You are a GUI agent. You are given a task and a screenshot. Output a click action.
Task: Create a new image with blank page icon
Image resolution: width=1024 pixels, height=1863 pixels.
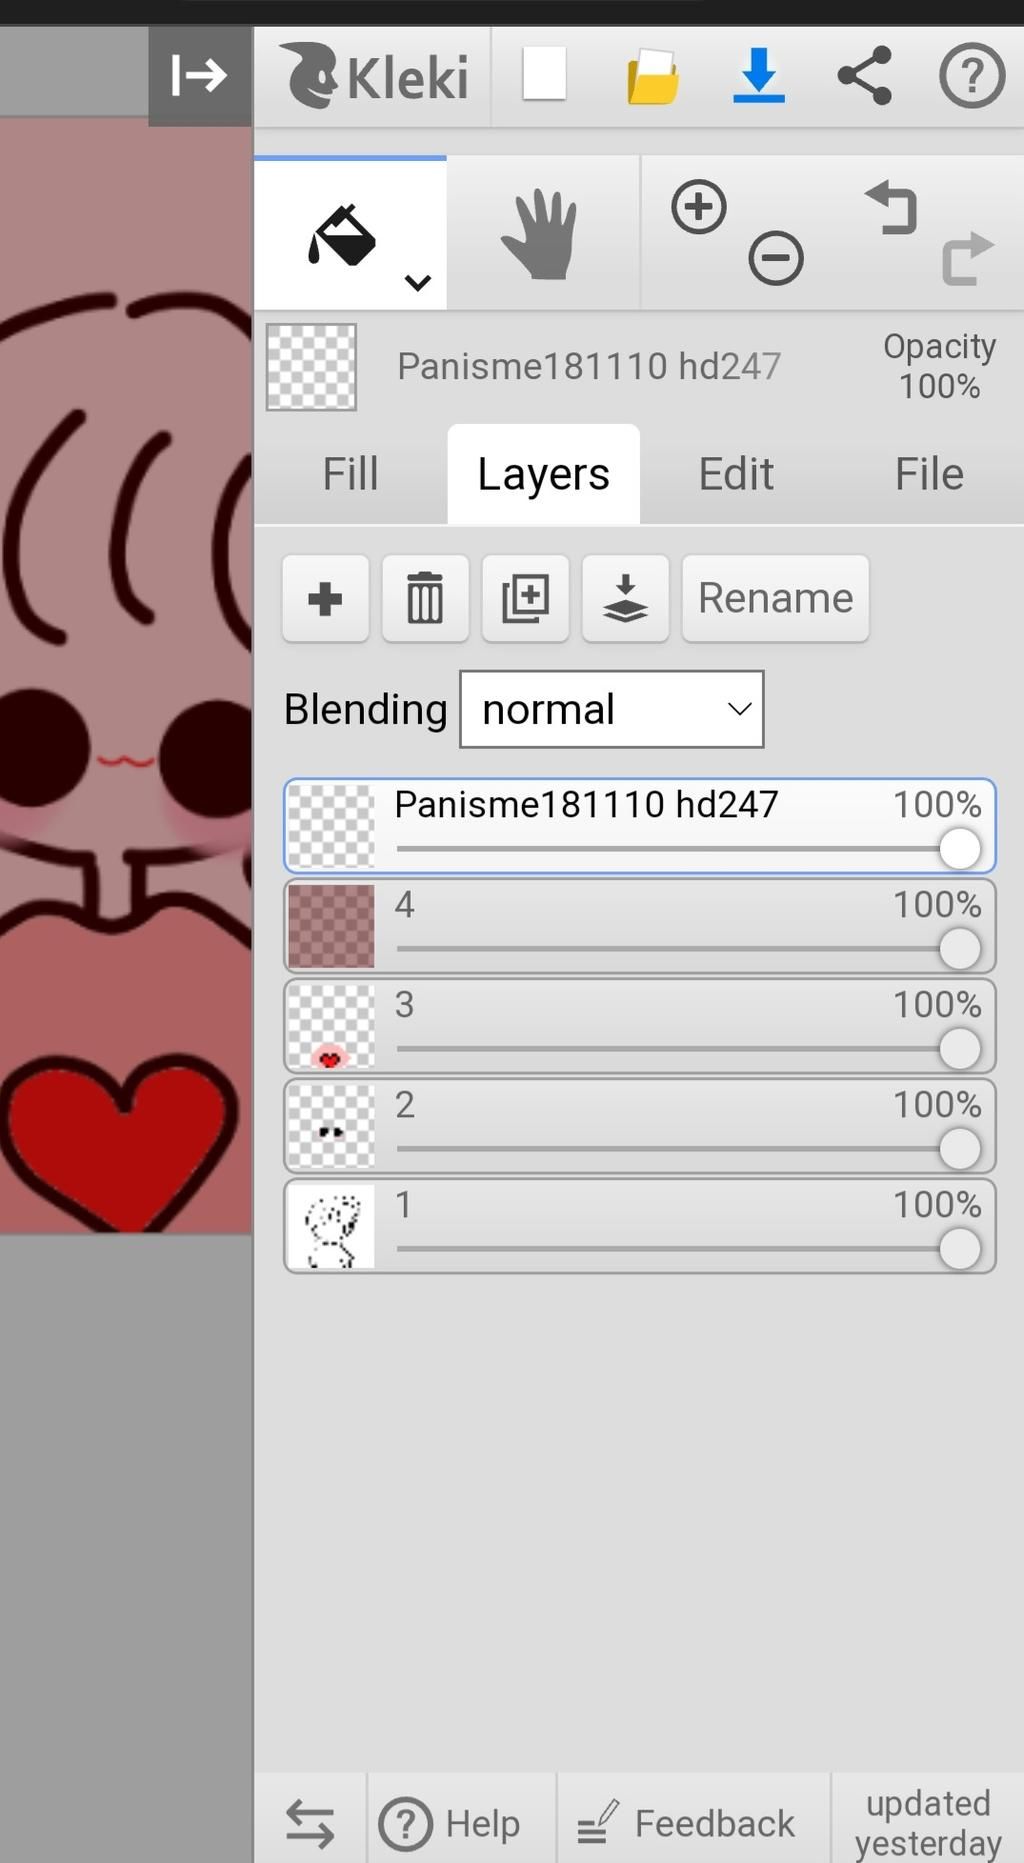point(544,74)
